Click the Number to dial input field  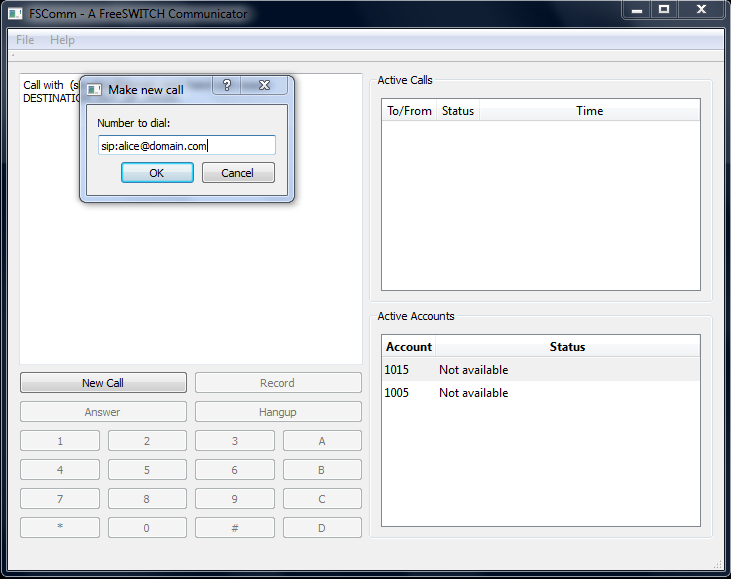coord(186,146)
